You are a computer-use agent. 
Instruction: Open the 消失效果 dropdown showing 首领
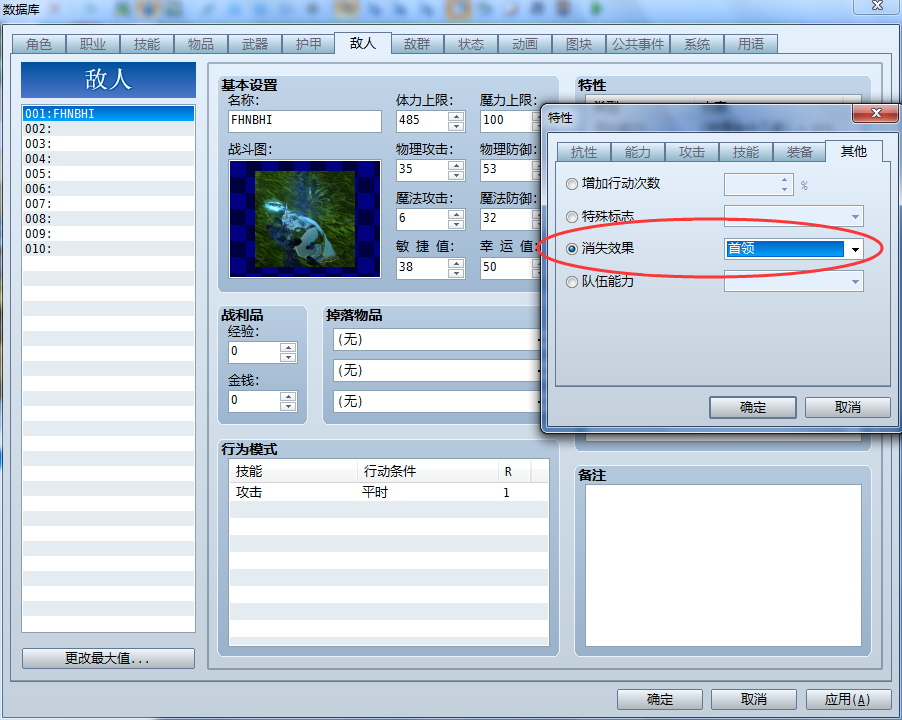[x=794, y=249]
